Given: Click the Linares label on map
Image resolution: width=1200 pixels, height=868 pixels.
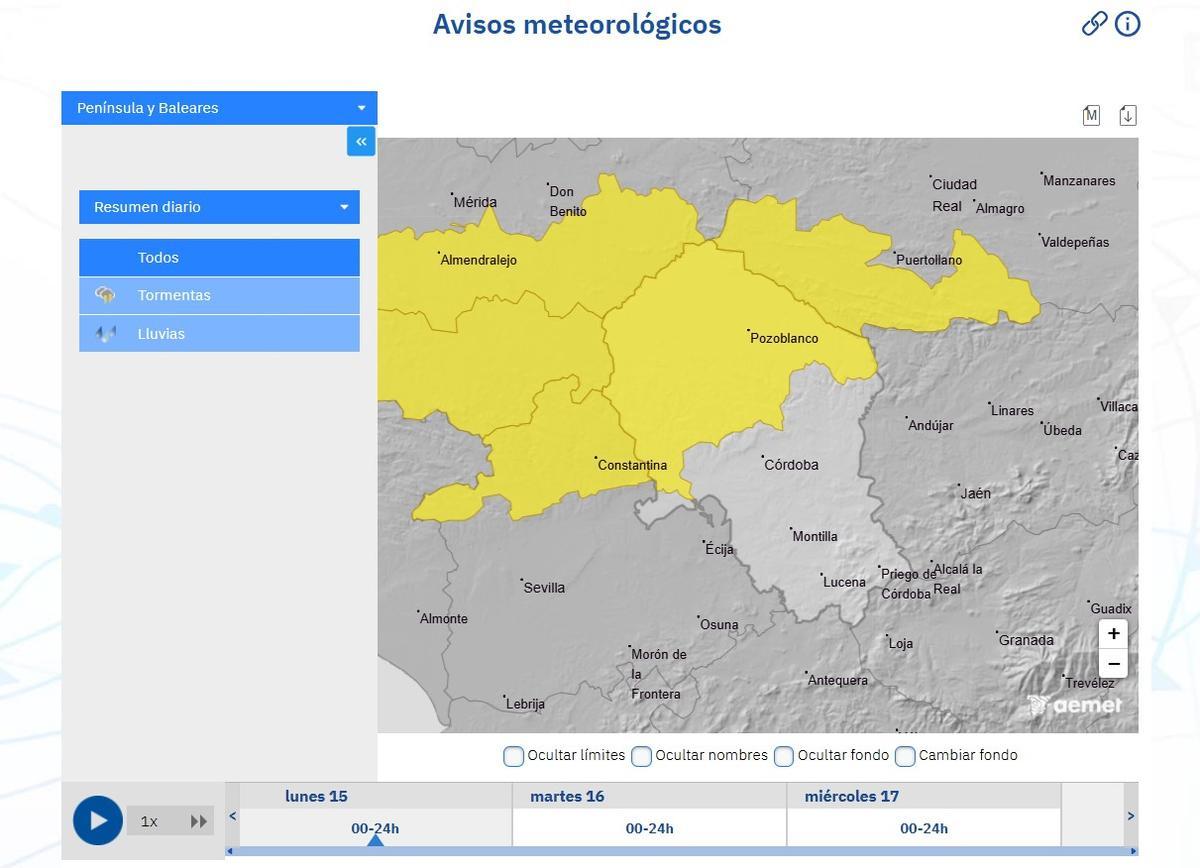Looking at the screenshot, I should pos(1012,410).
